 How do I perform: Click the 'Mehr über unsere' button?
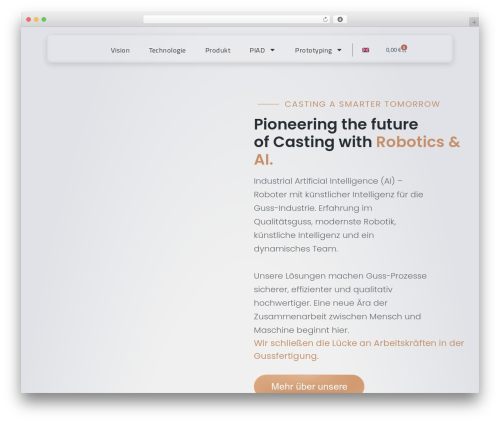(x=309, y=384)
